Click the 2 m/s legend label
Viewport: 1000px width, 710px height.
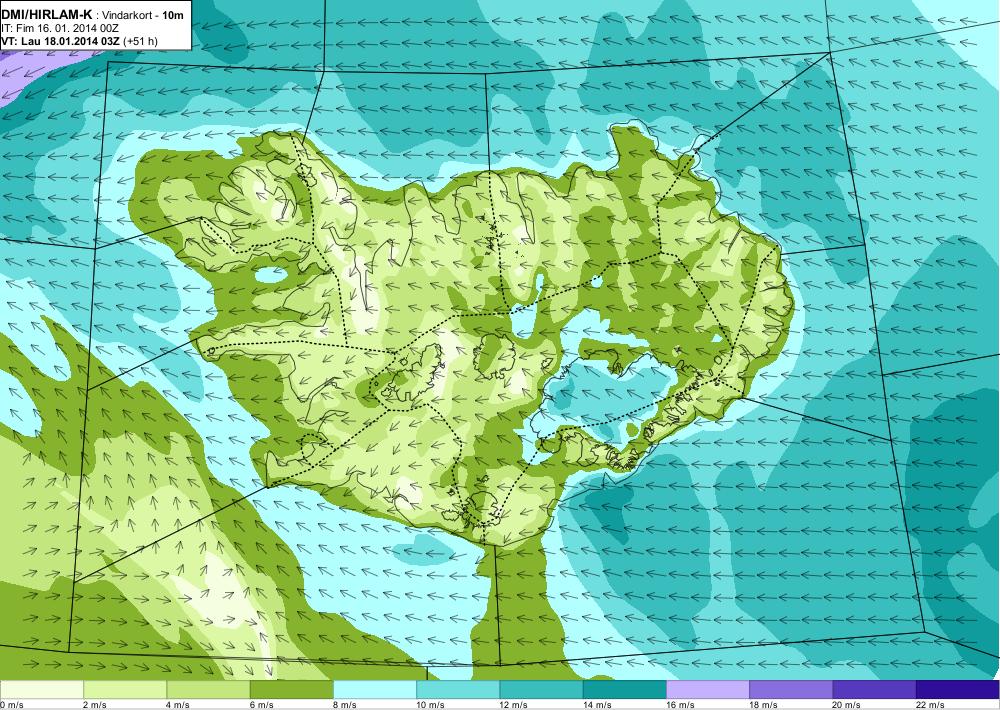click(95, 705)
